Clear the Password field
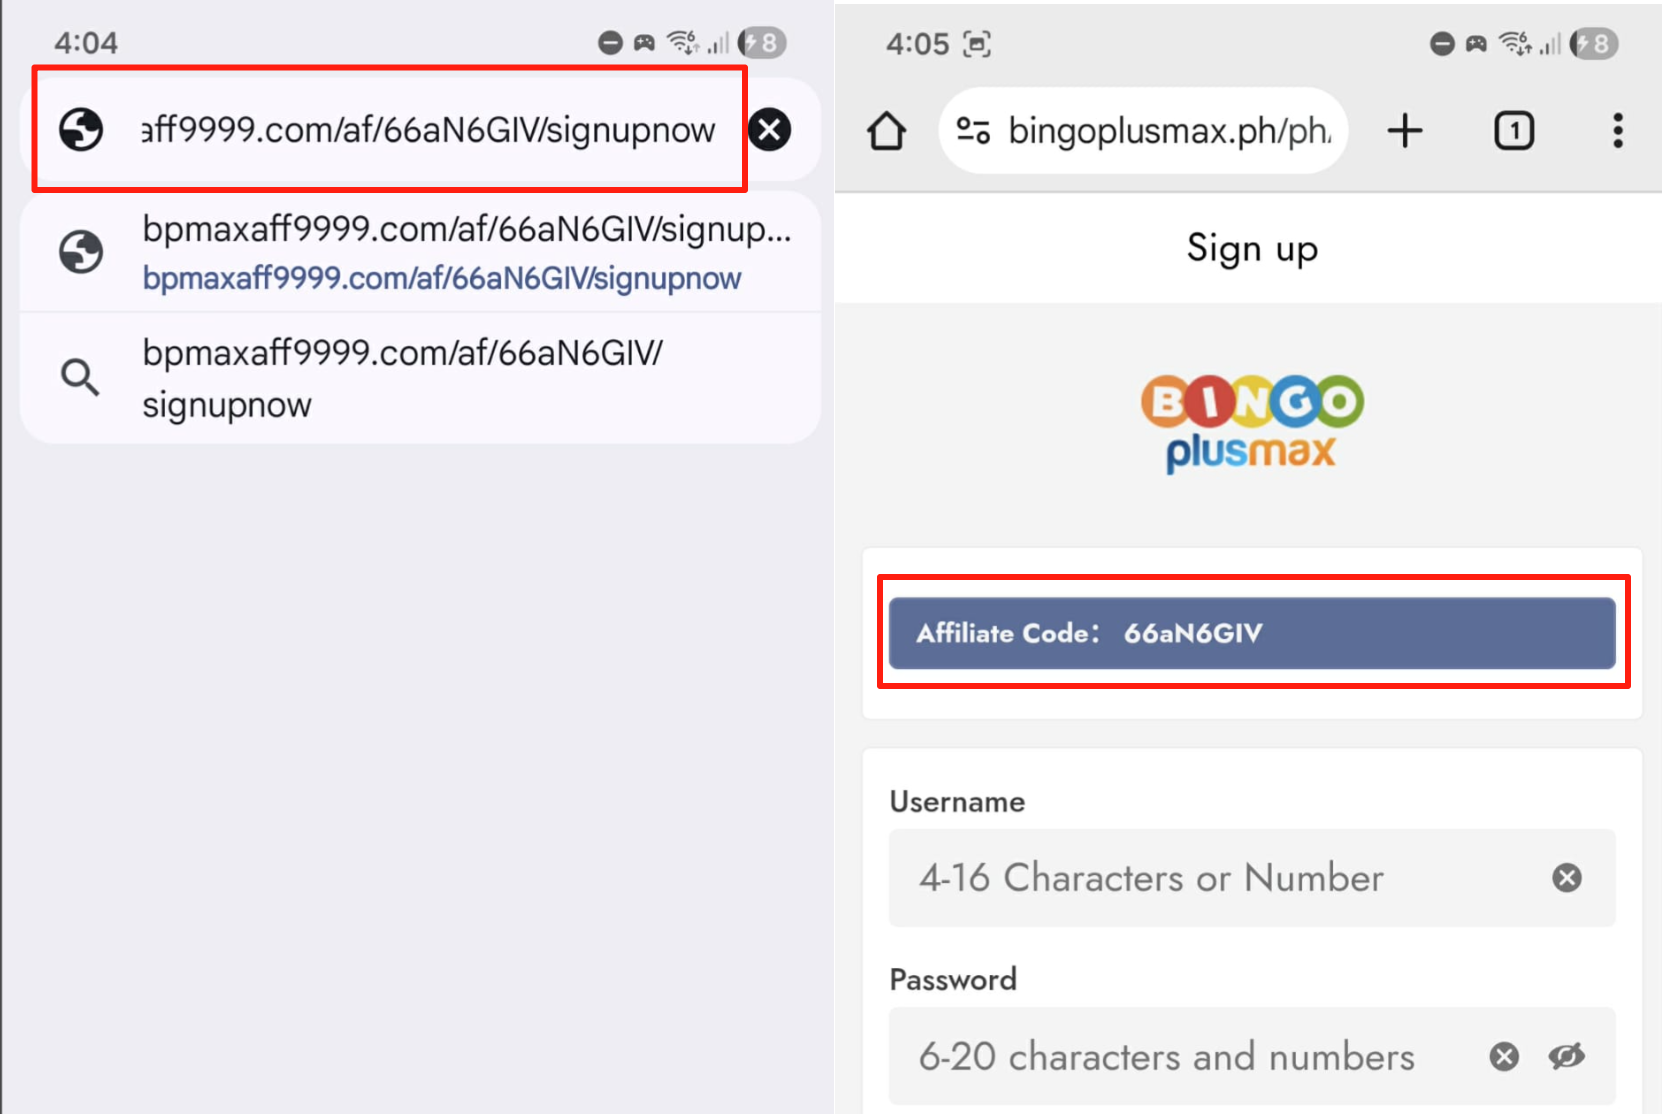This screenshot has width=1662, height=1114. (1504, 1057)
